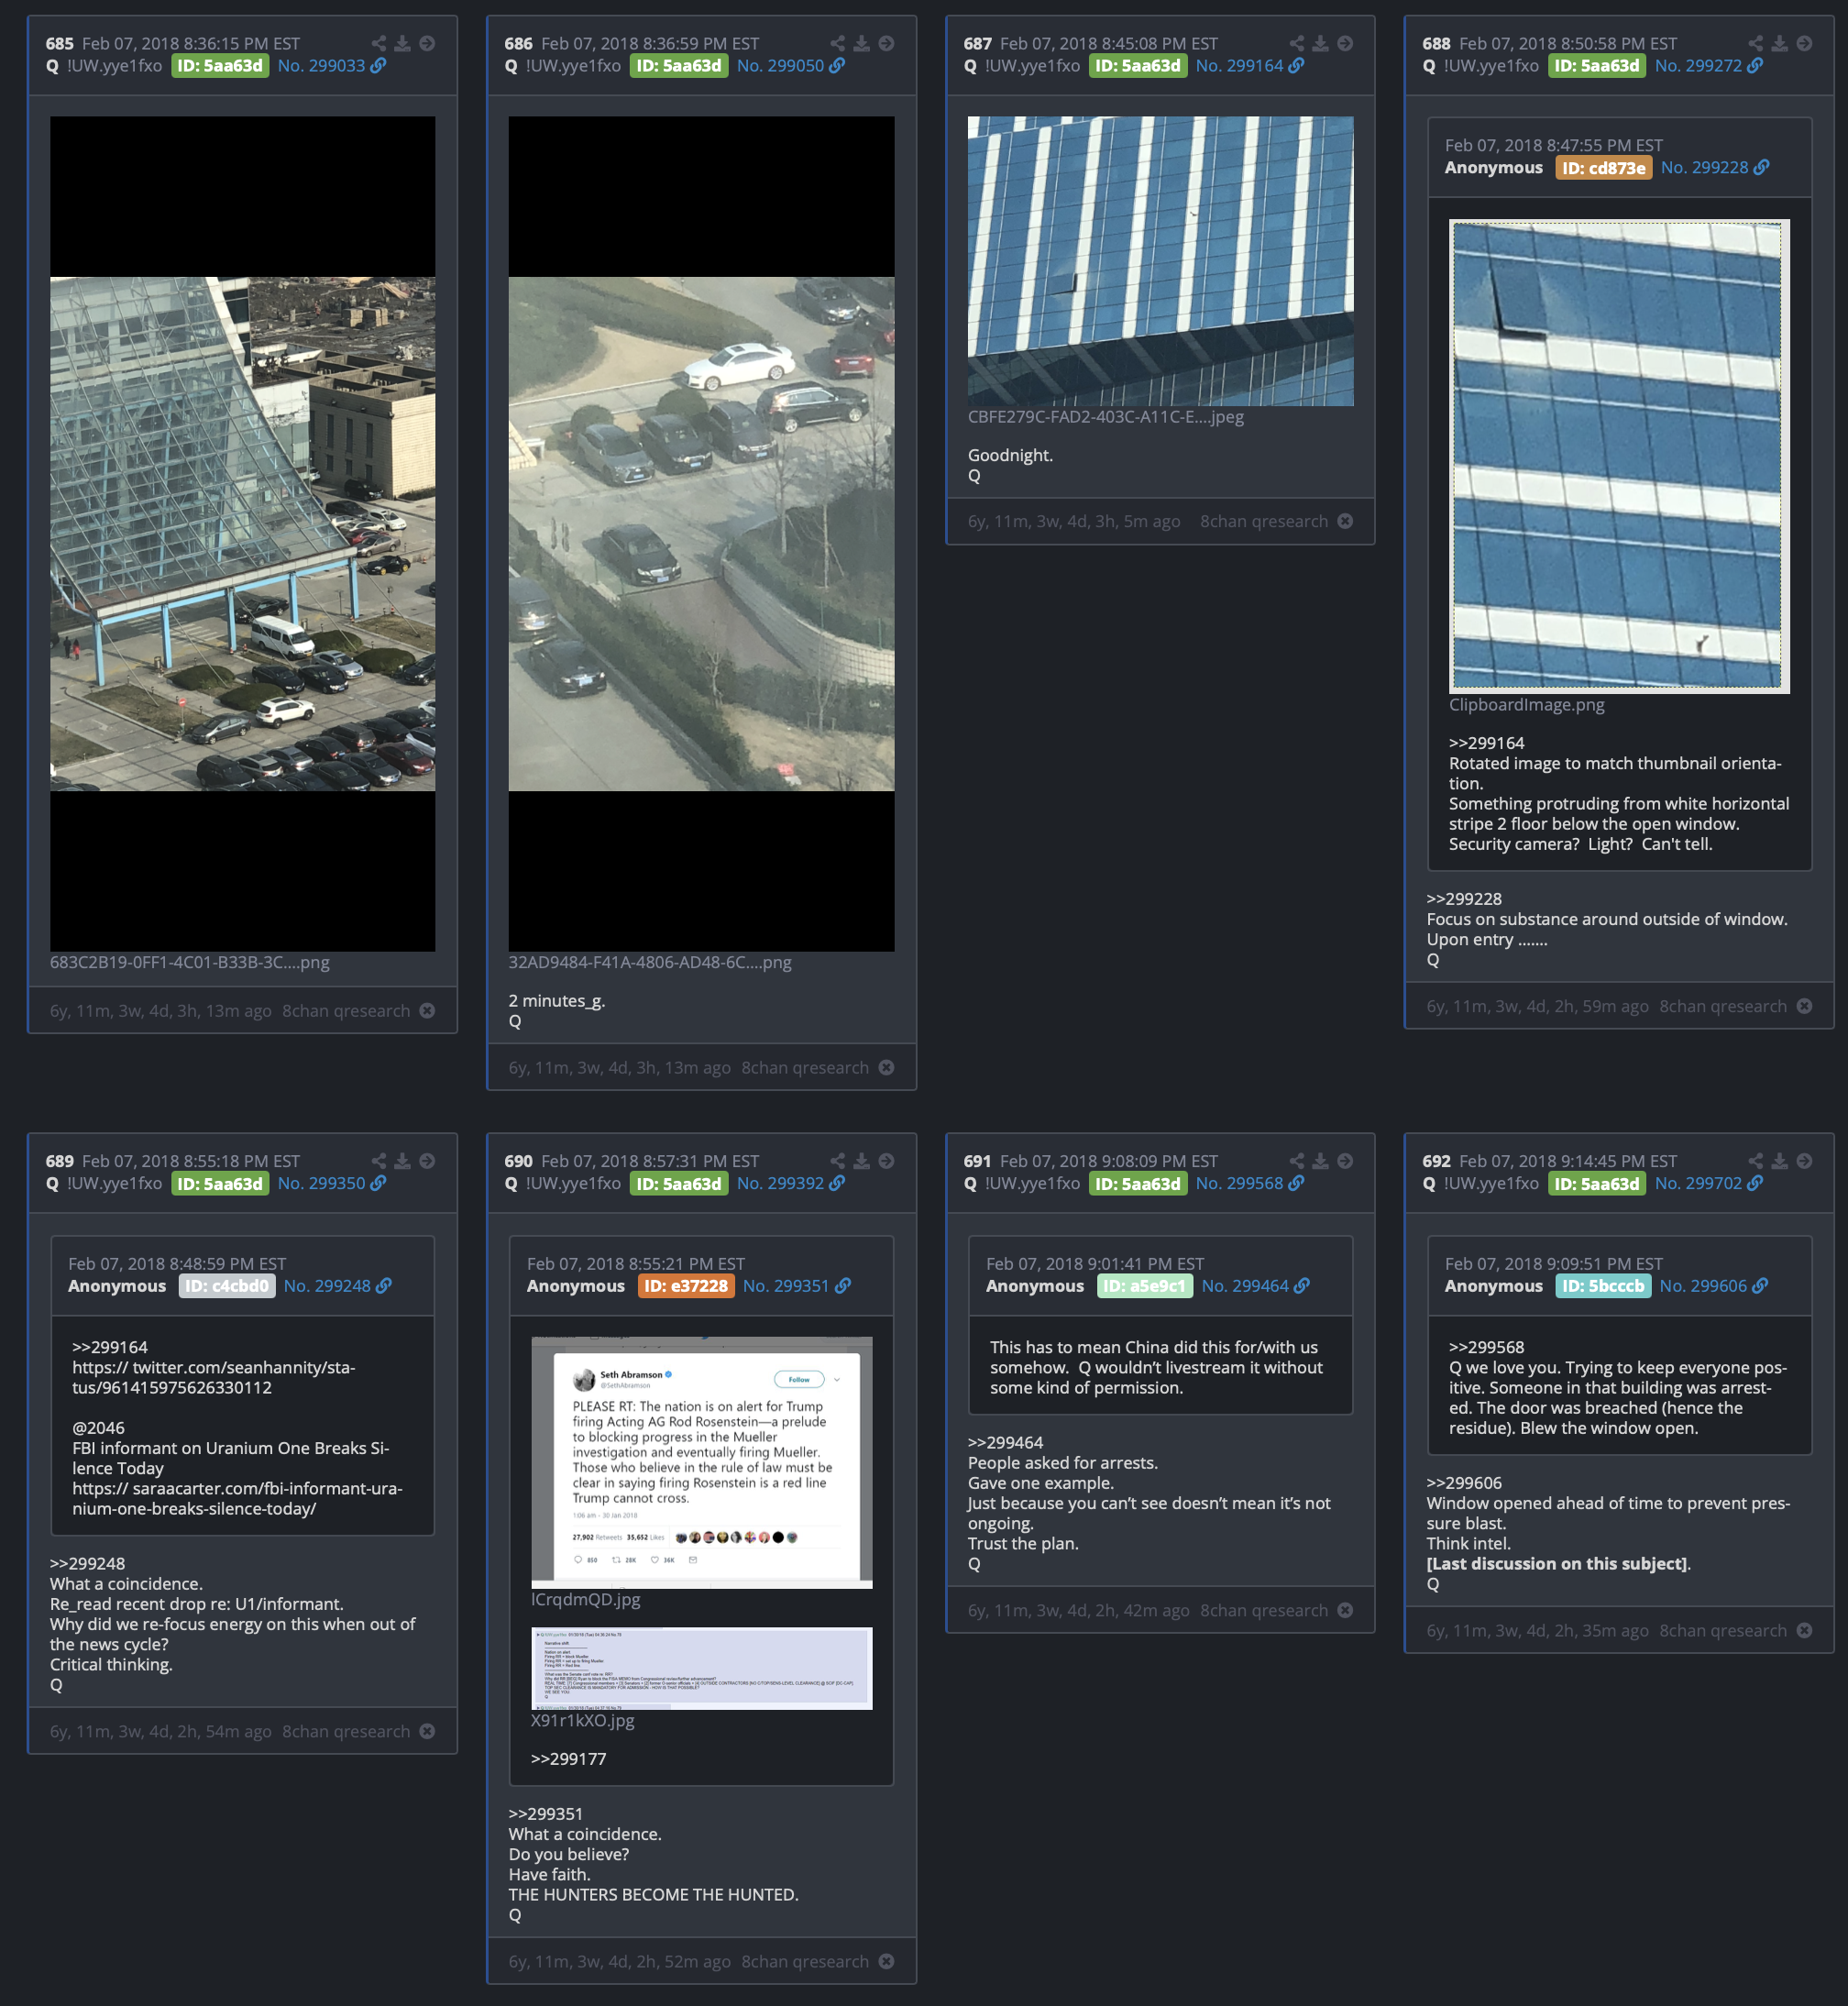Click '8chan qresearch' in post 689 footer
Screen dimensions: 1848x2006
[x=346, y=1731]
